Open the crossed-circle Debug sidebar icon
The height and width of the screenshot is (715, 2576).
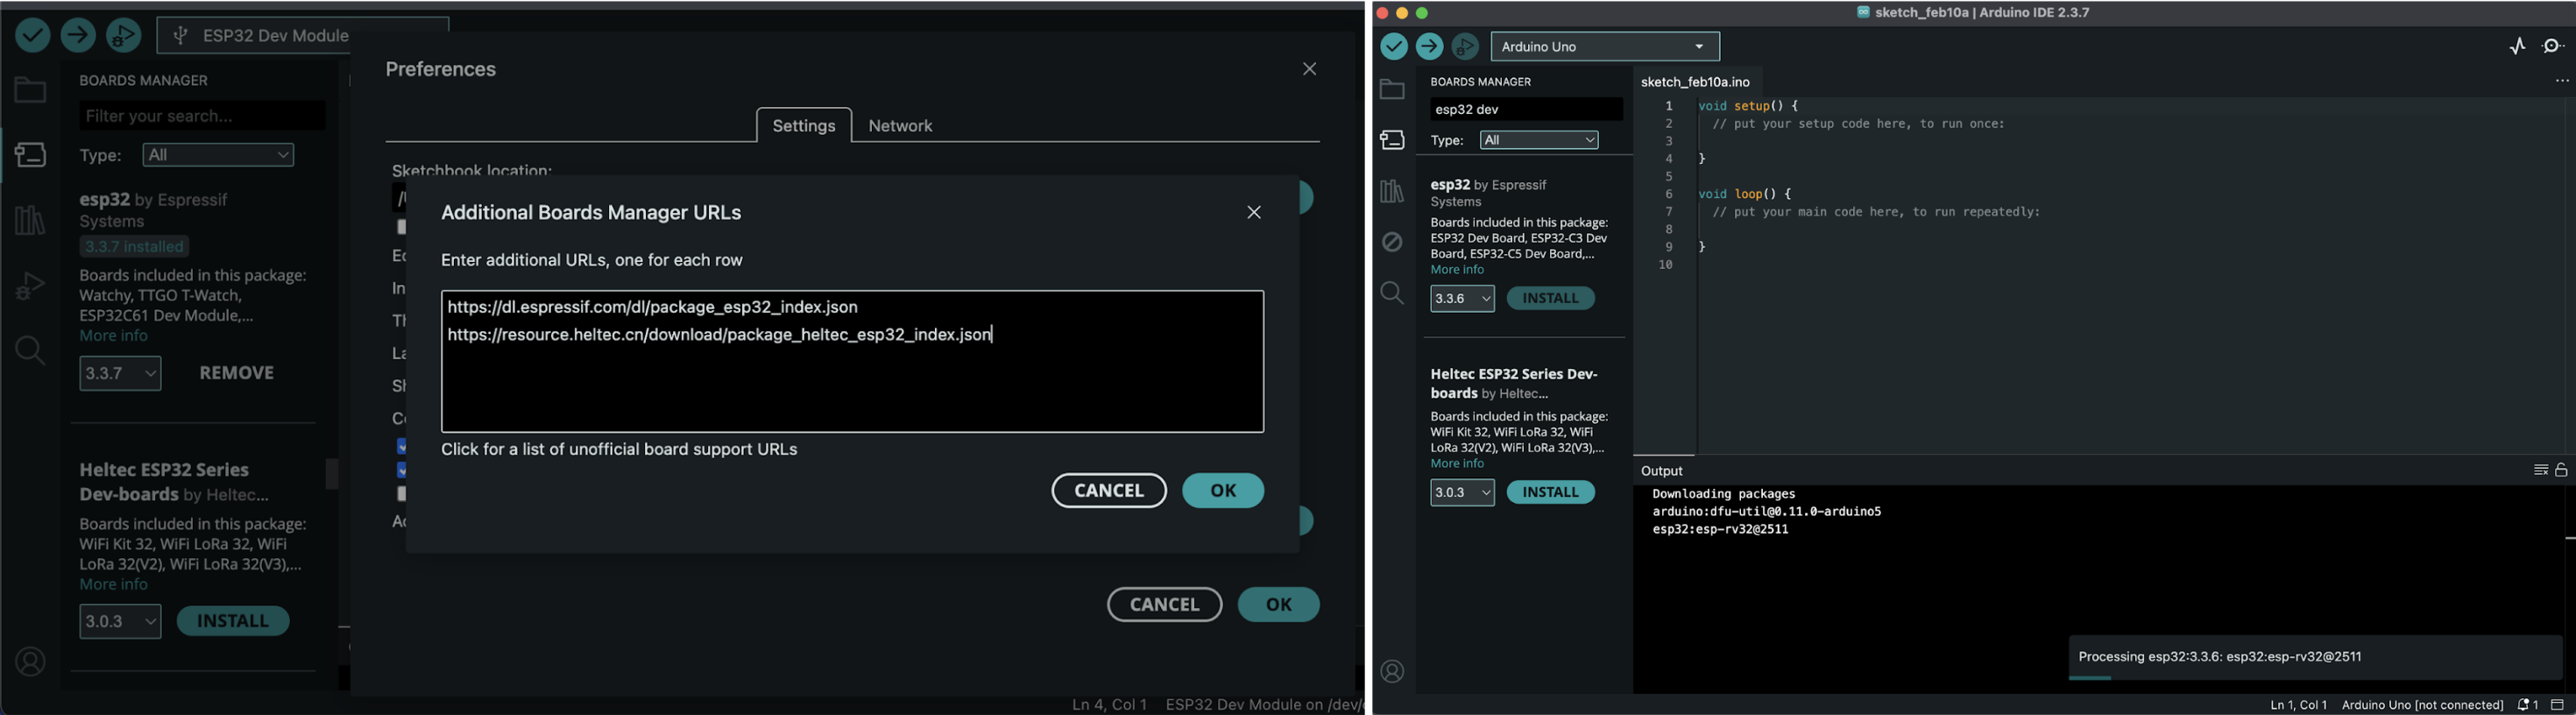1392,242
